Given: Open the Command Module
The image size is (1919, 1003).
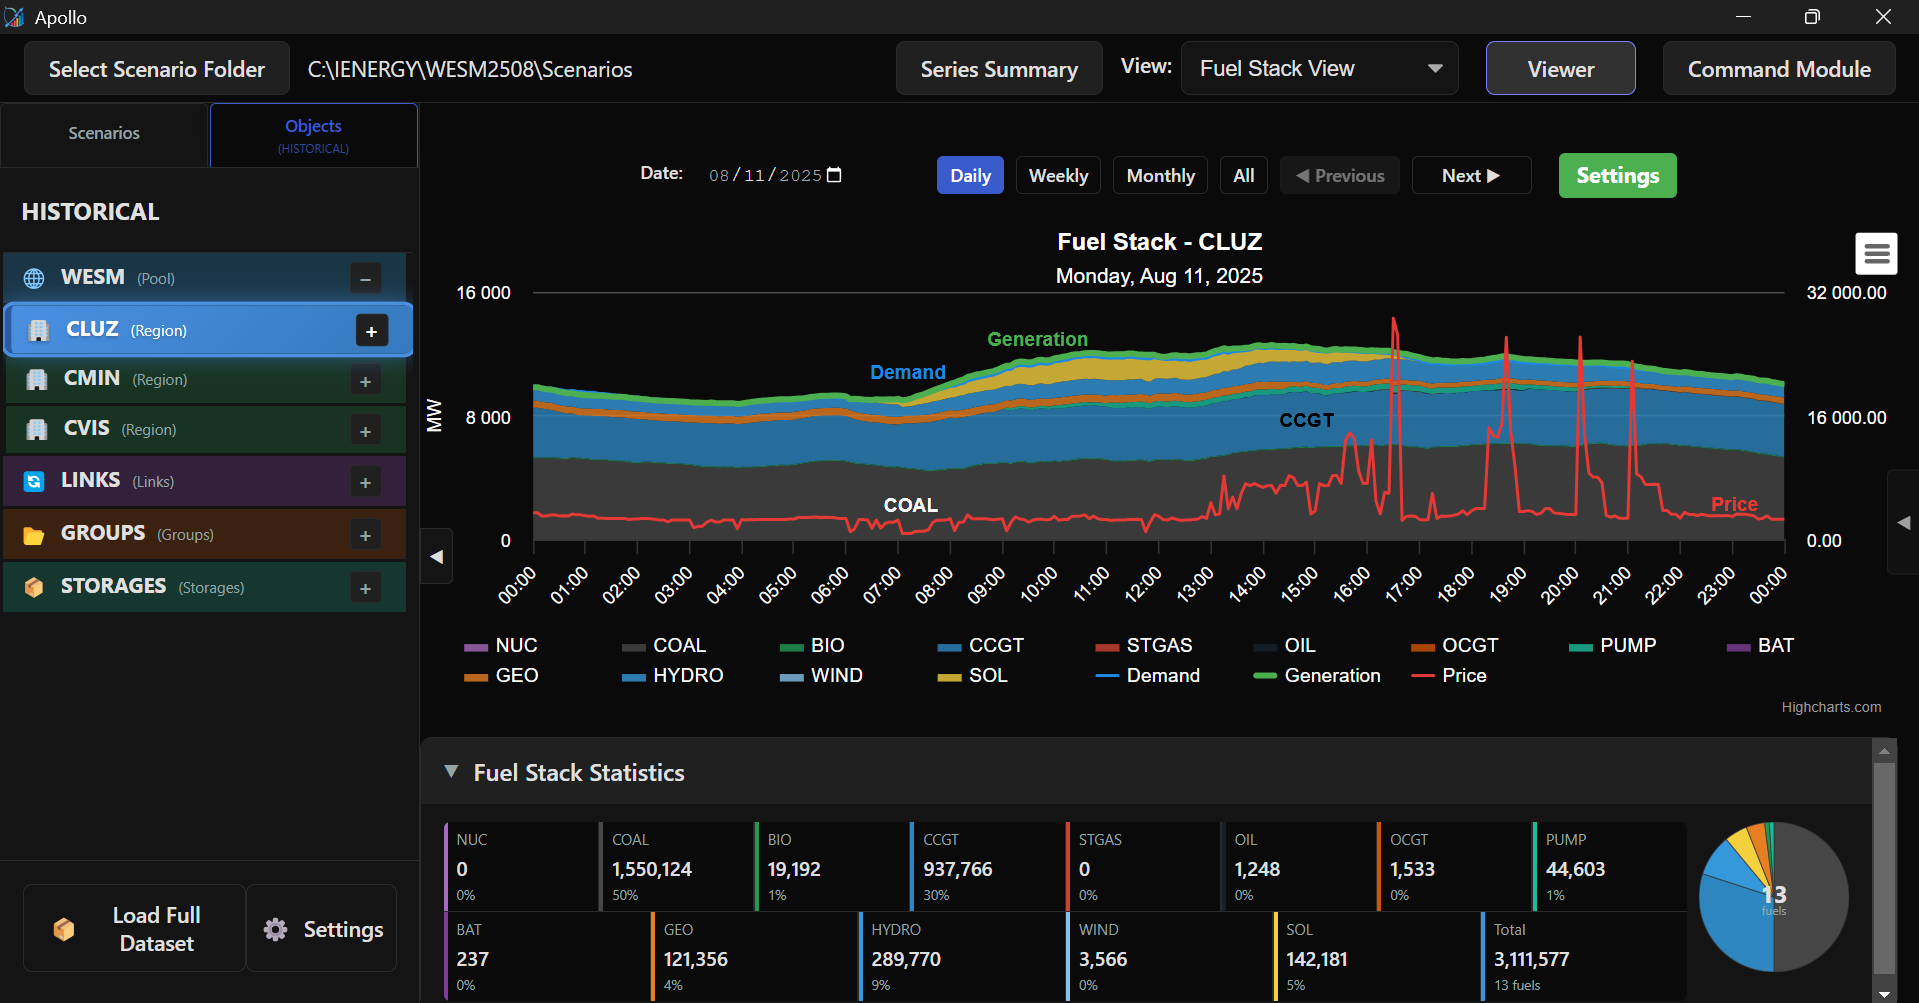Looking at the screenshot, I should click(x=1778, y=69).
